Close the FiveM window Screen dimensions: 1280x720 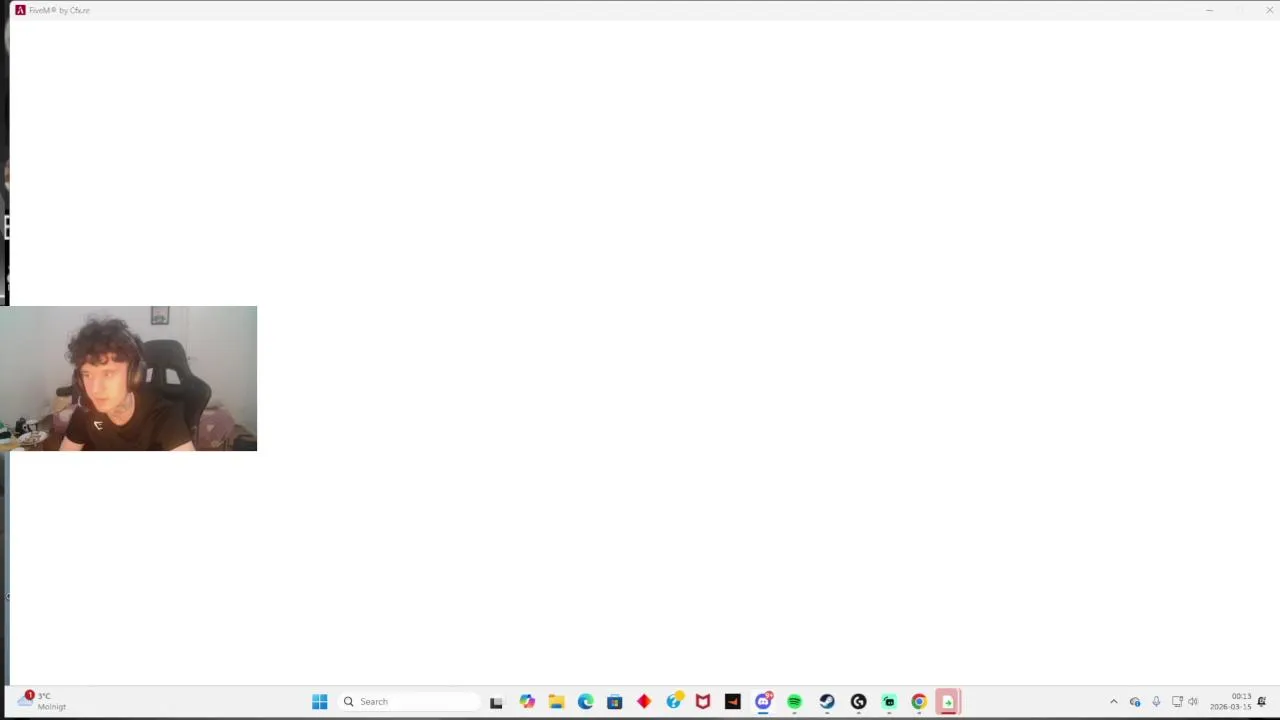click(x=1270, y=10)
